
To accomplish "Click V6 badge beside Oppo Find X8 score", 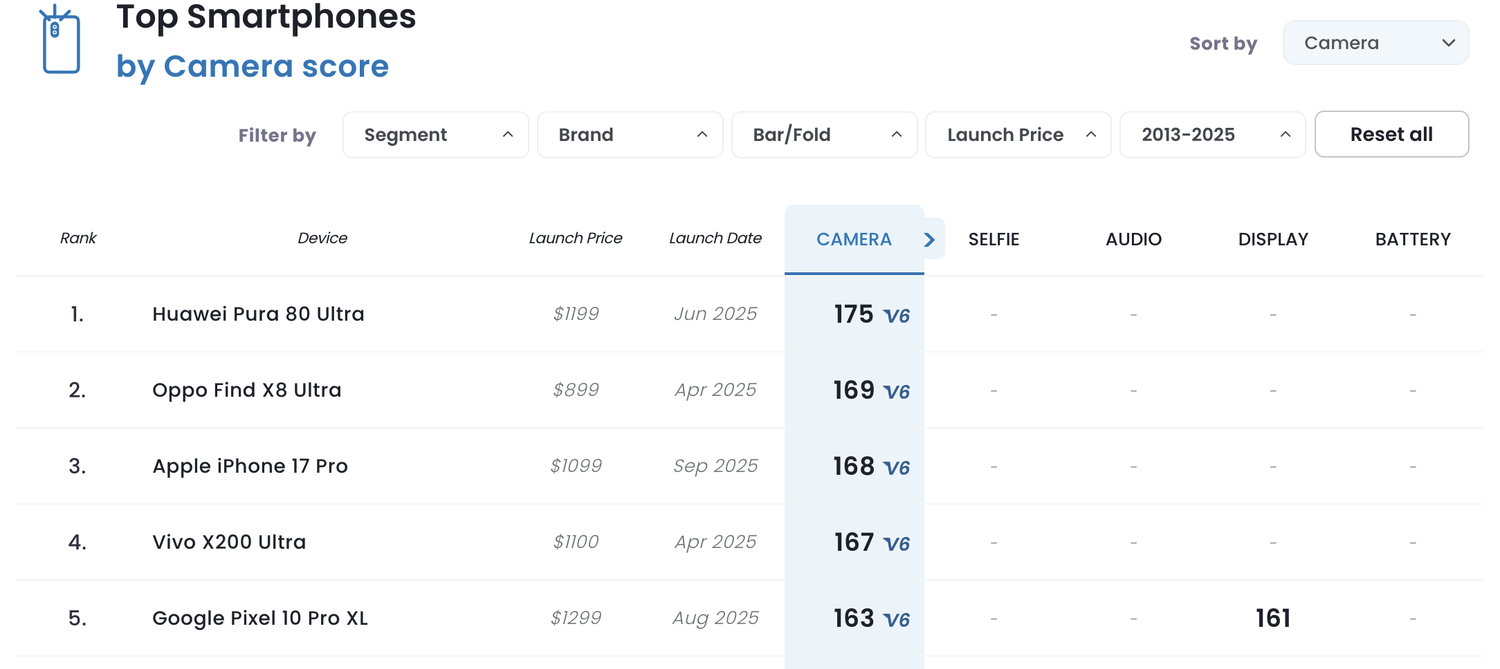I will pos(897,392).
